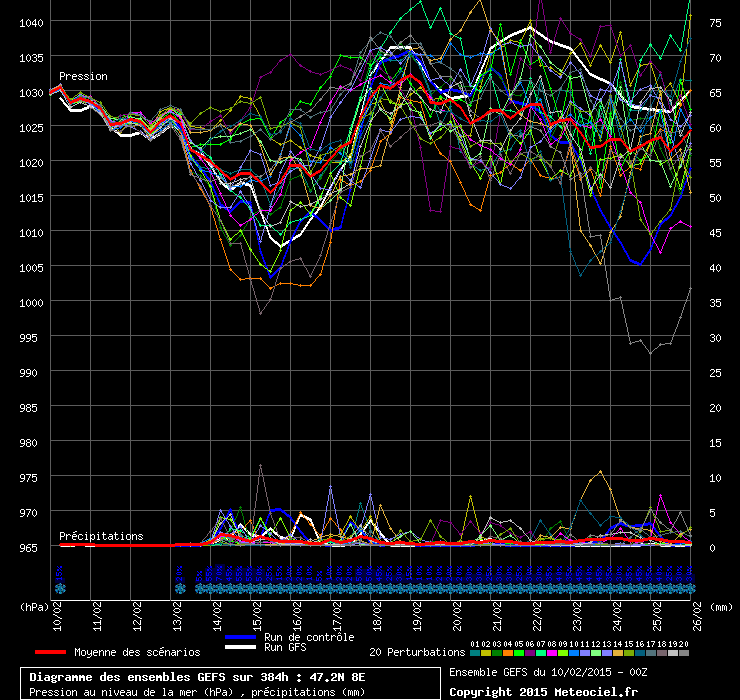Select perturbation 20 gray legend swatch

point(684,653)
